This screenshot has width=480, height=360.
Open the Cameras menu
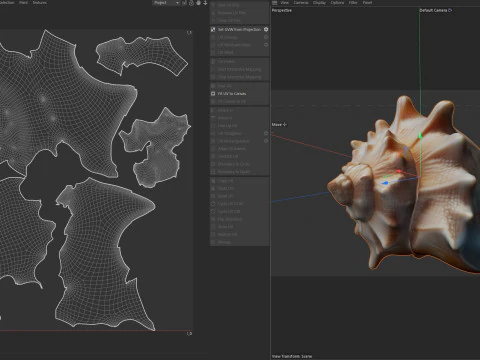(x=301, y=3)
